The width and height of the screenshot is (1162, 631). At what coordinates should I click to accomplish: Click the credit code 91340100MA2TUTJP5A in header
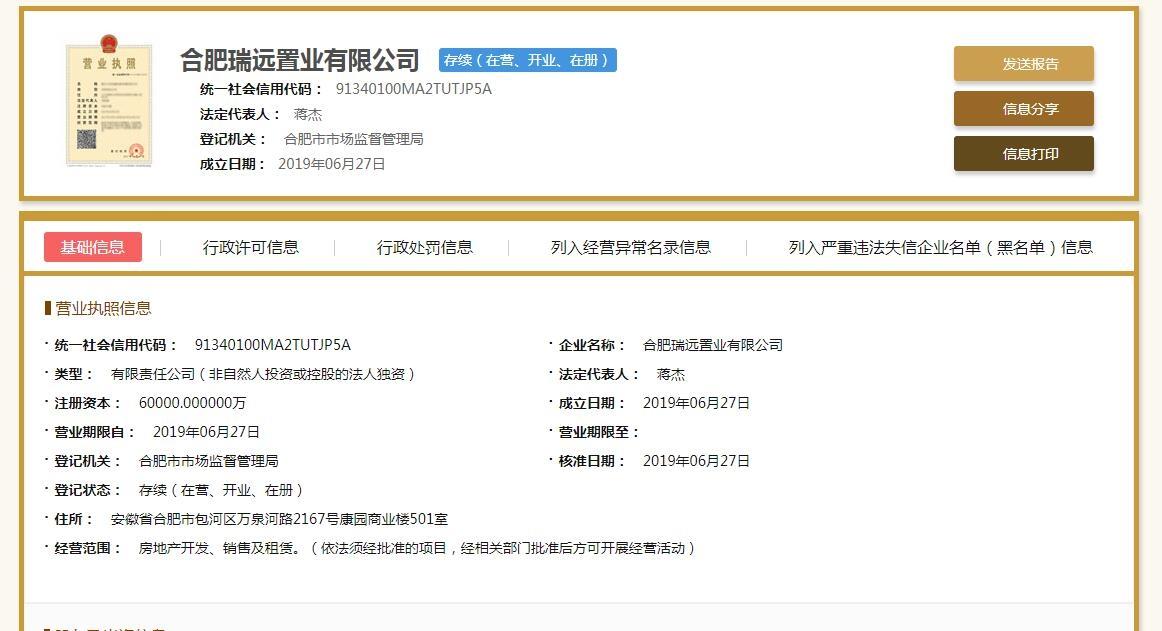tap(414, 89)
